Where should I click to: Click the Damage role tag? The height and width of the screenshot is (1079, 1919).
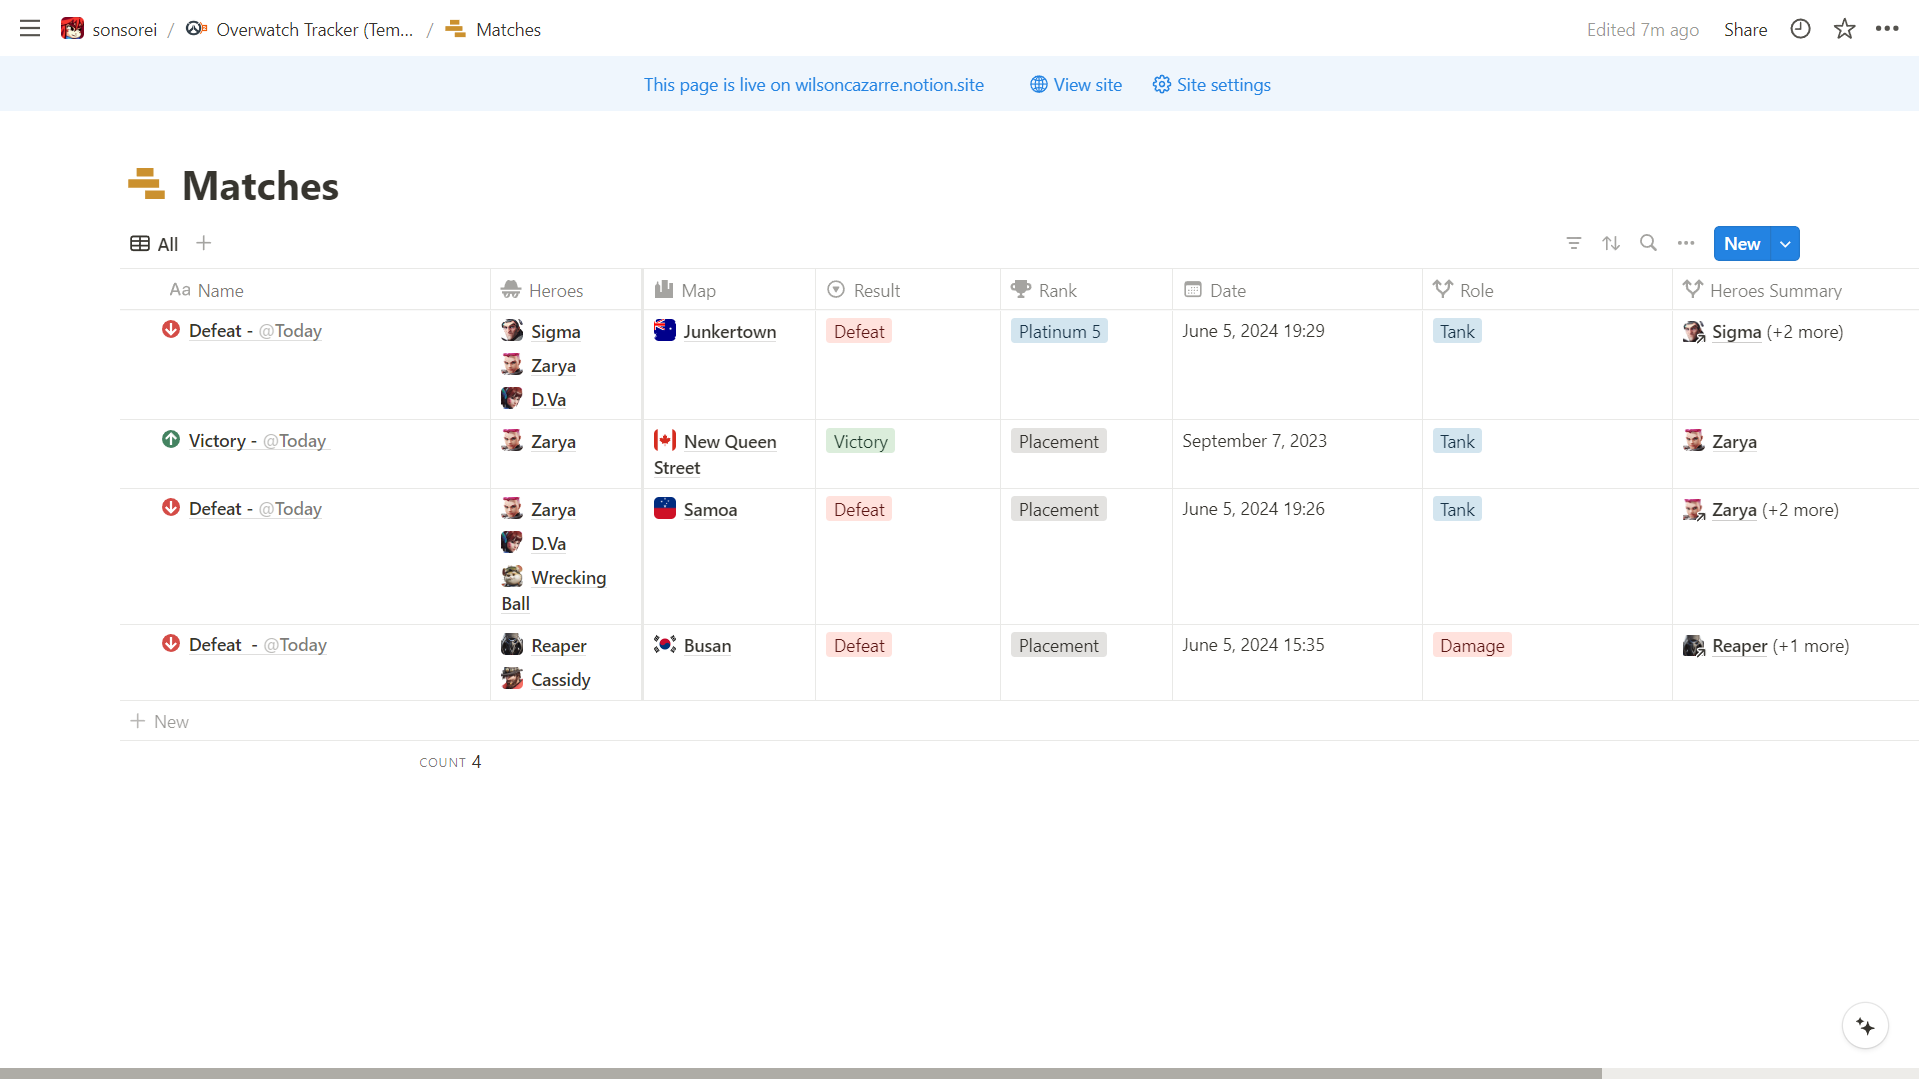pyautogui.click(x=1472, y=645)
